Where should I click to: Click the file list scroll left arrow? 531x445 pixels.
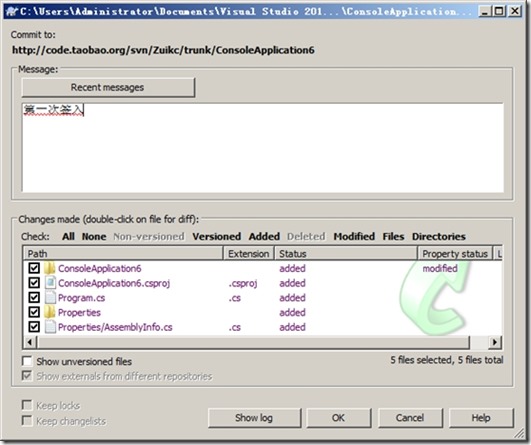coord(30,342)
